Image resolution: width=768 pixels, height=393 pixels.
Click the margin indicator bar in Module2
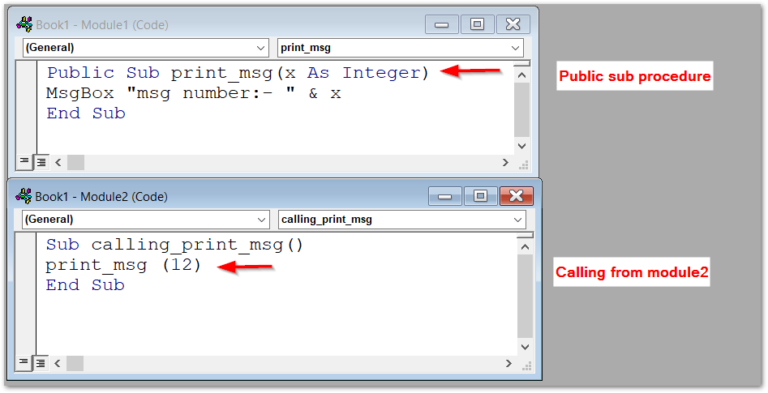pyautogui.click(x=26, y=295)
